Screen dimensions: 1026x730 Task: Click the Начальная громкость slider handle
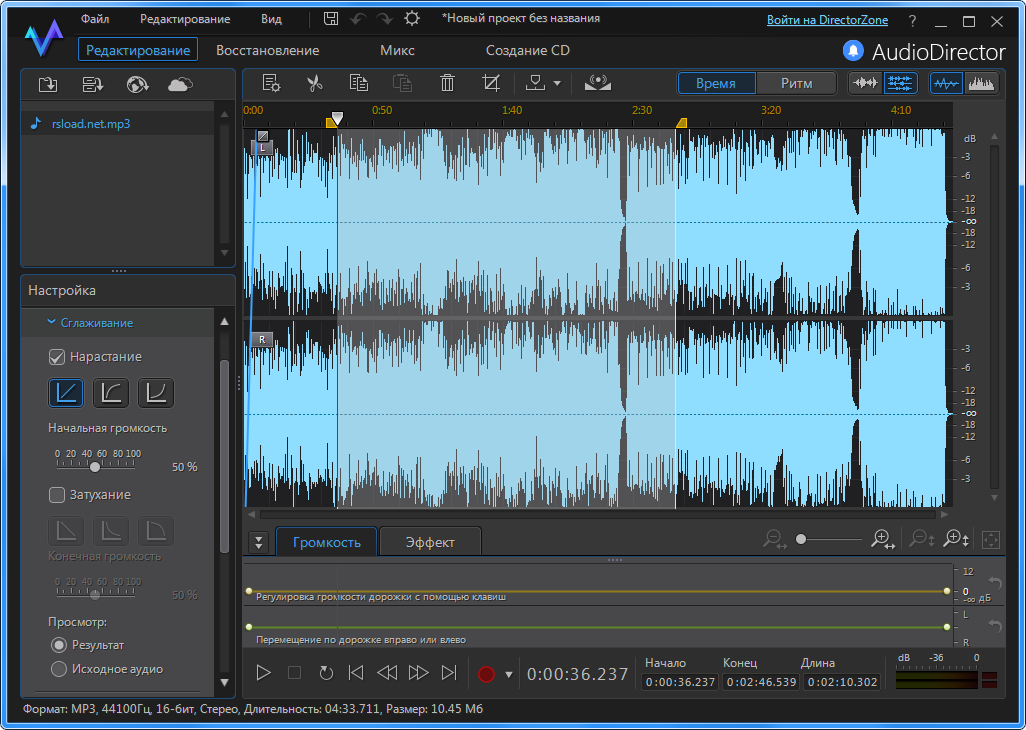pyautogui.click(x=95, y=466)
